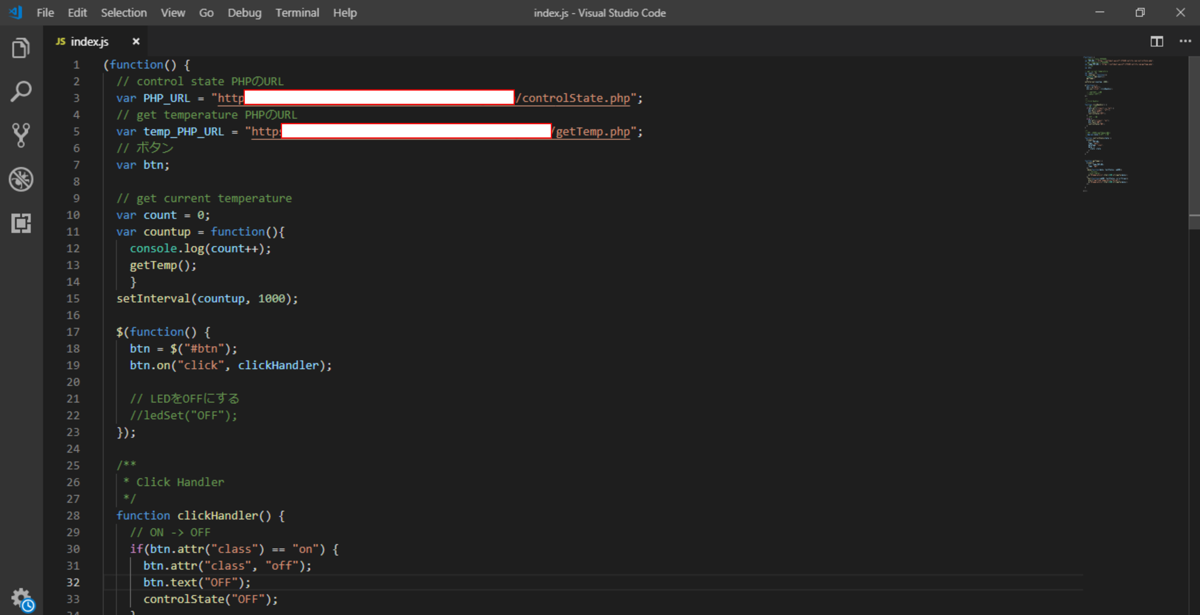Open the Source Control view
The width and height of the screenshot is (1200, 615).
coord(20,135)
